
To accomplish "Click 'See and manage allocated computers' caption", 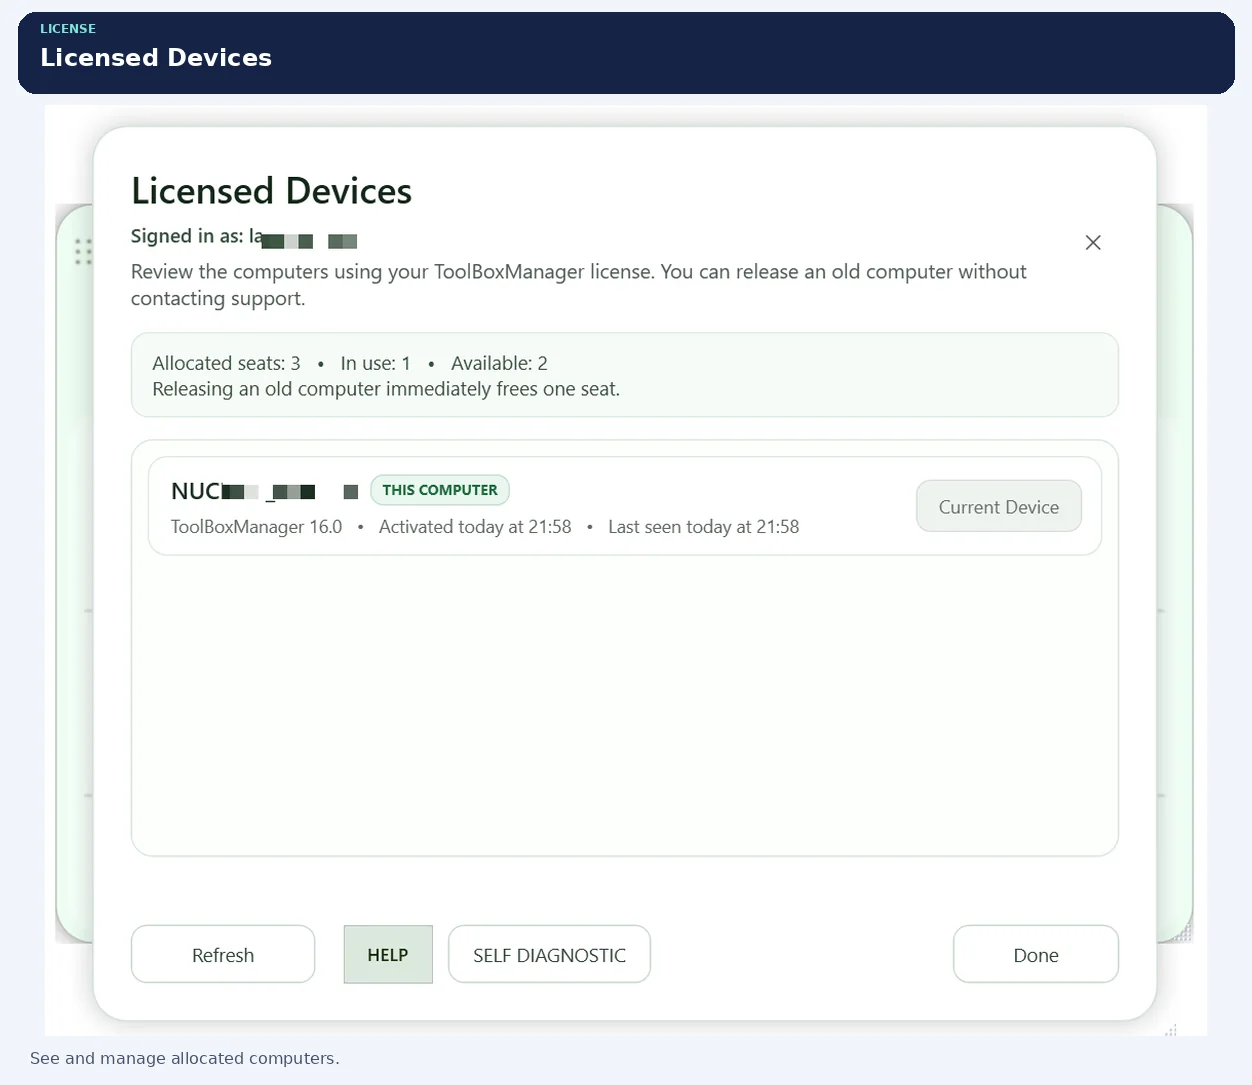I will 185,1058.
